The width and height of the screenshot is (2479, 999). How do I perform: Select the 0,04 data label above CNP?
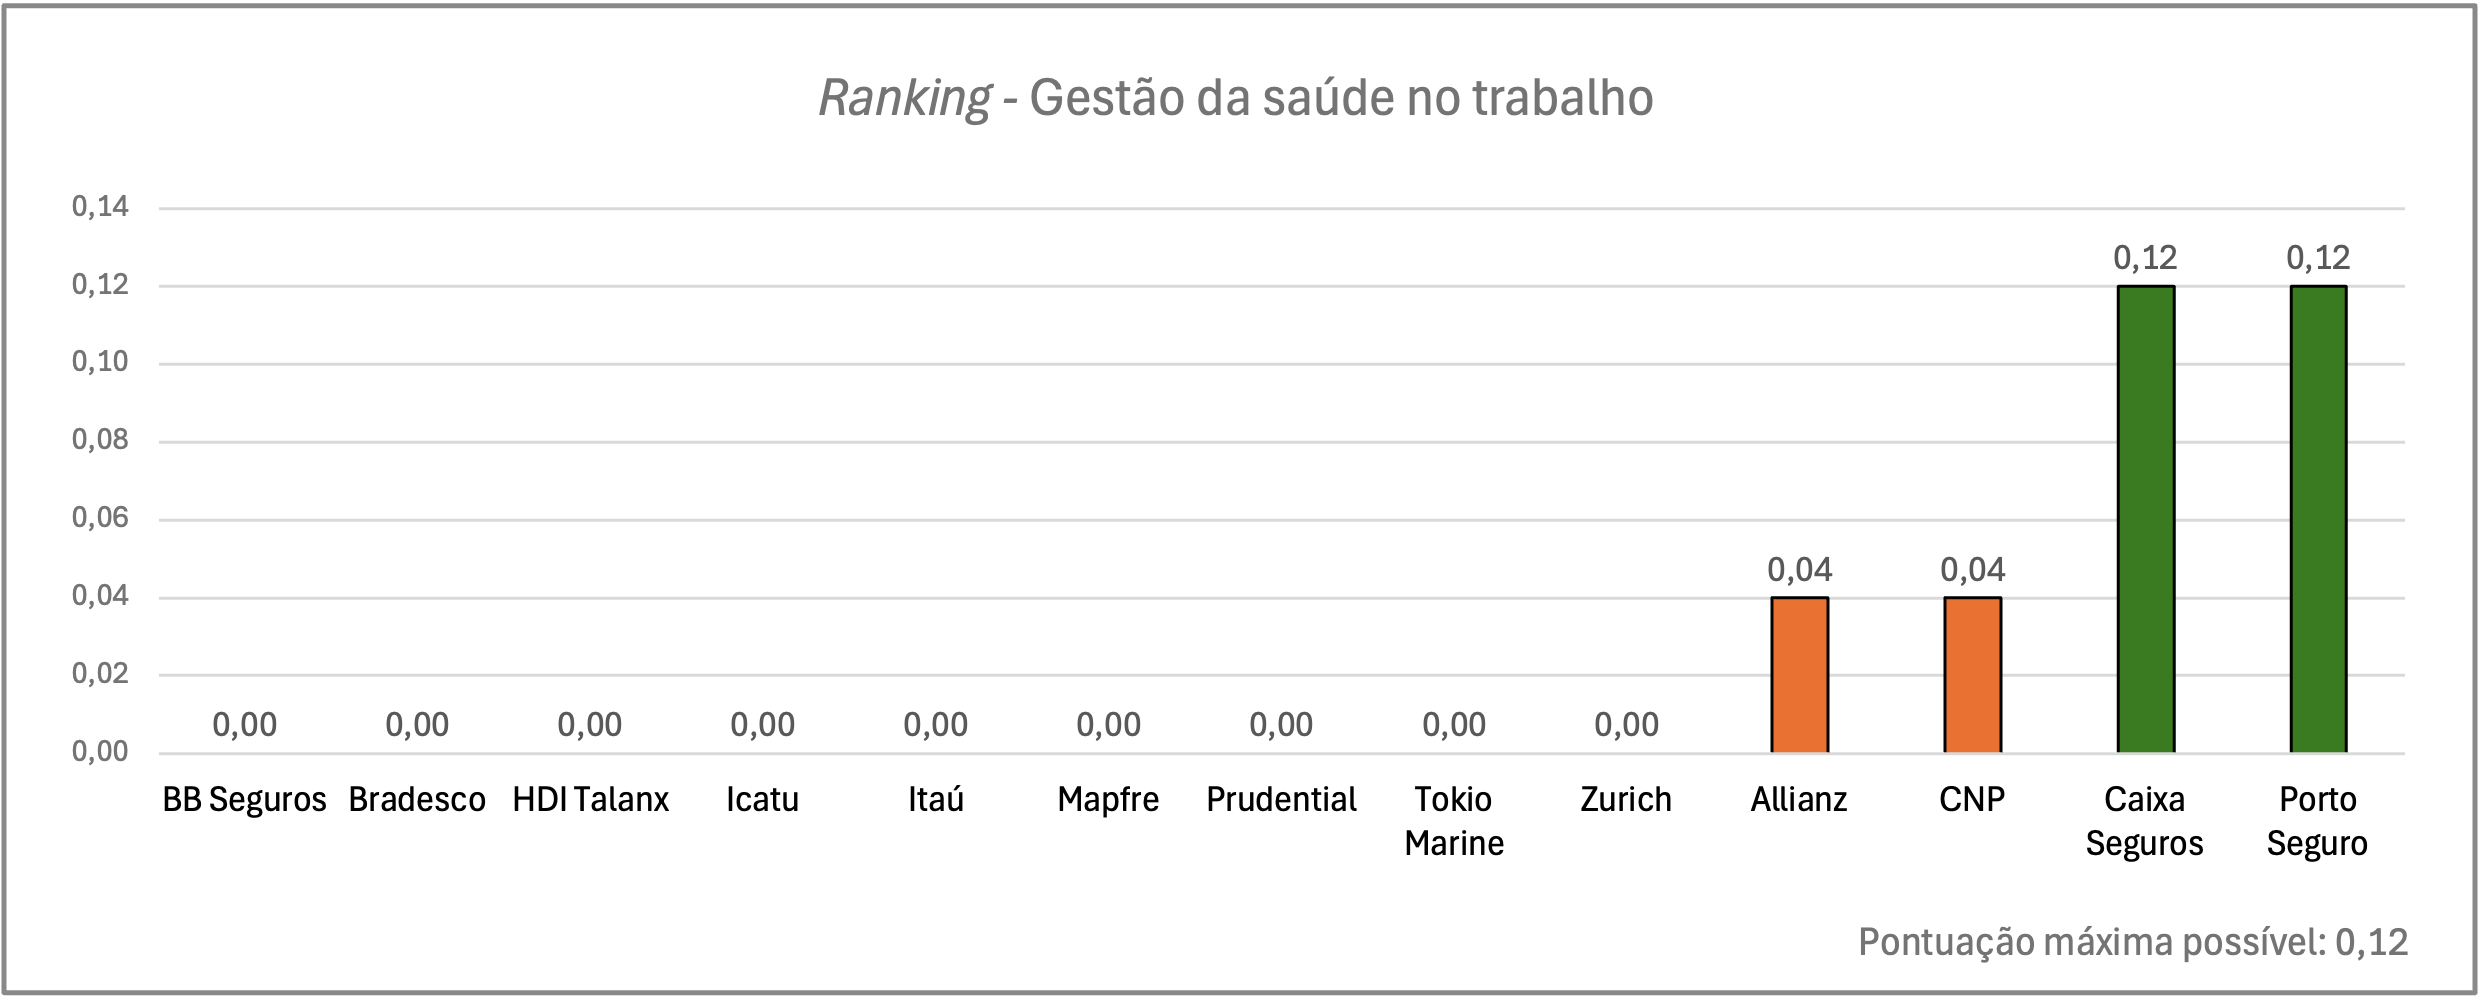point(1972,570)
